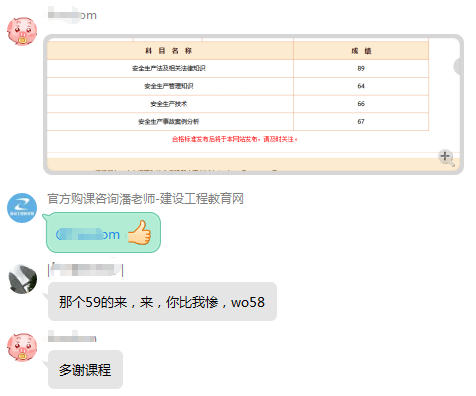The width and height of the screenshot is (476, 396).
Task: Click the blurred sender name ending in om
Action: click(72, 15)
